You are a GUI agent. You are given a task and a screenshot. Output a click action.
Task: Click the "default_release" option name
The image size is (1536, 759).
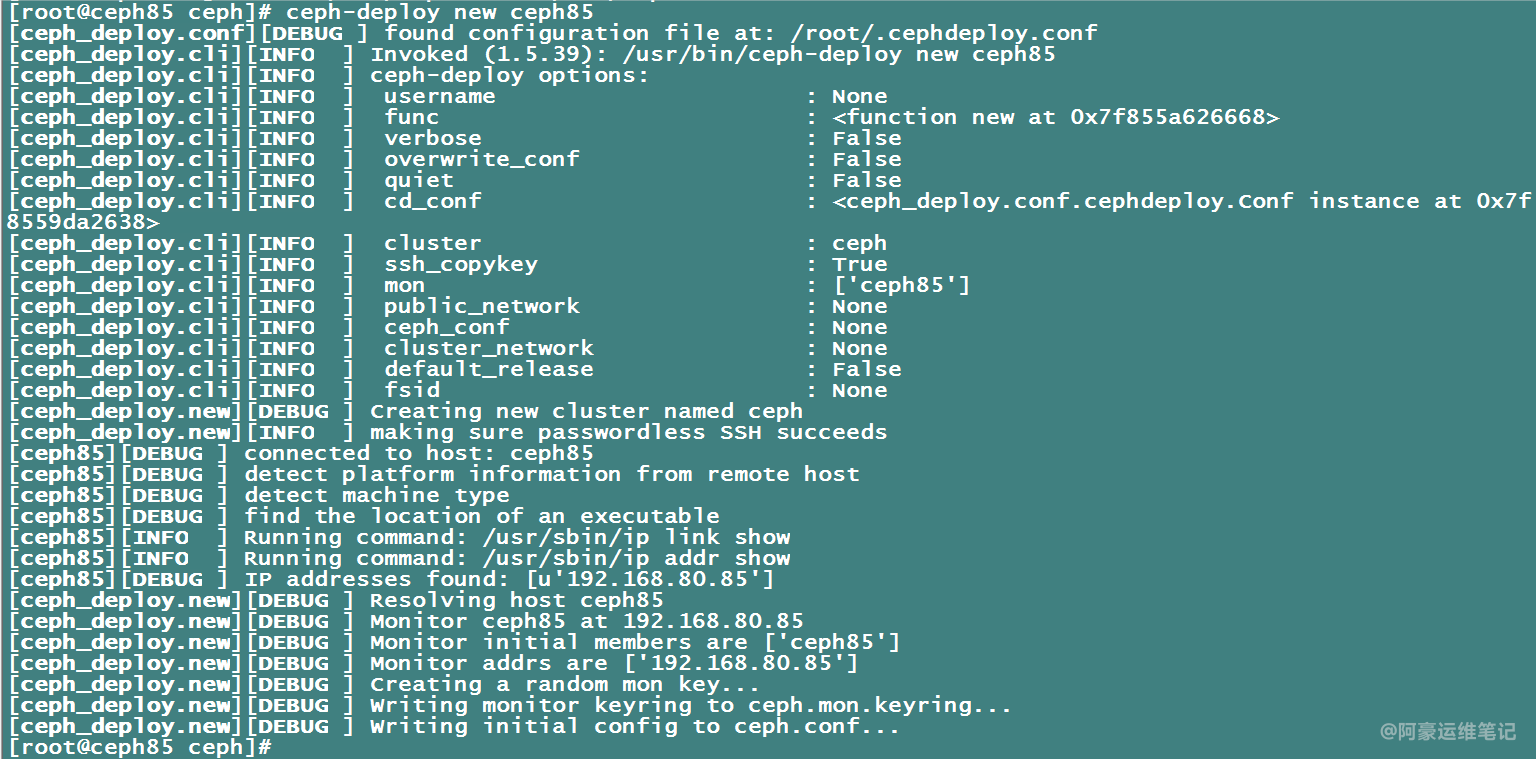[x=488, y=369]
